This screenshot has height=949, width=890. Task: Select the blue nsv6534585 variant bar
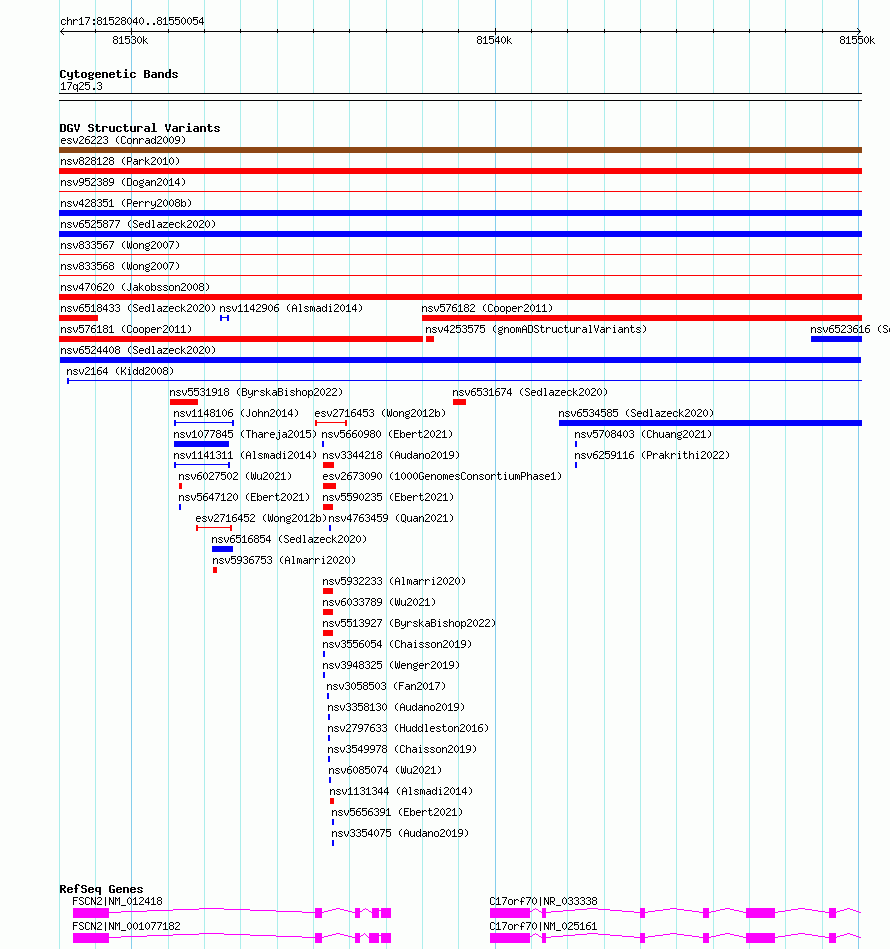point(710,423)
